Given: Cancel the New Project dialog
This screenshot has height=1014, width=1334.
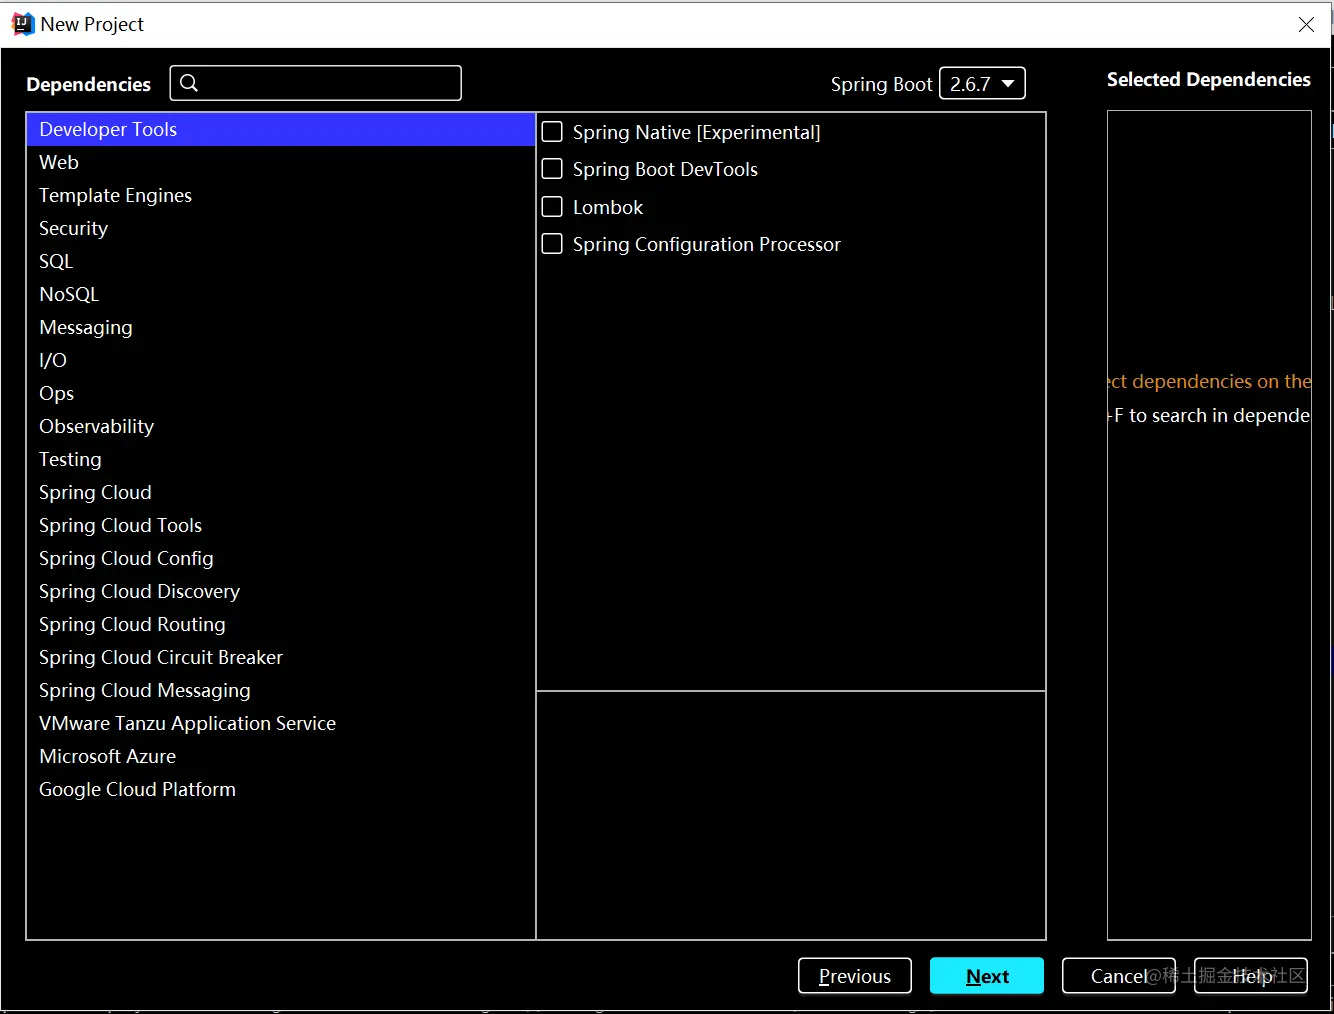Looking at the screenshot, I should pos(1119,976).
